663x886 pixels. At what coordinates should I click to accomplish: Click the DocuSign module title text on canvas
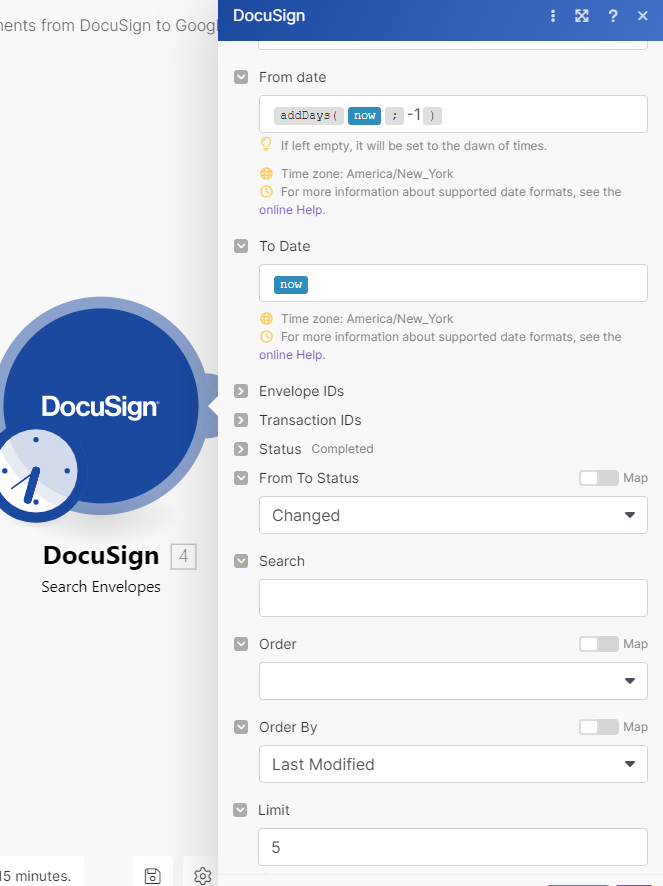(101, 556)
